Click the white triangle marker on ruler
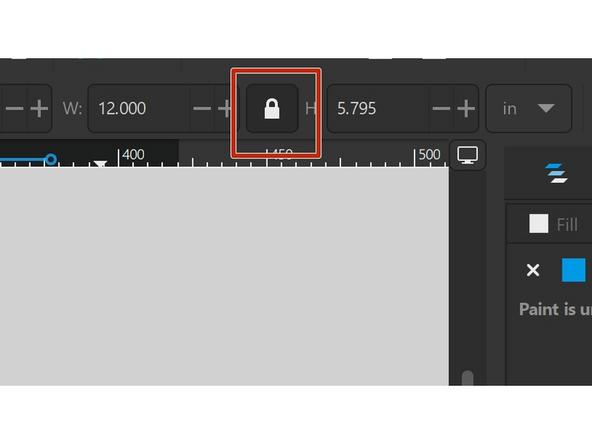The height and width of the screenshot is (444, 592). click(100, 164)
